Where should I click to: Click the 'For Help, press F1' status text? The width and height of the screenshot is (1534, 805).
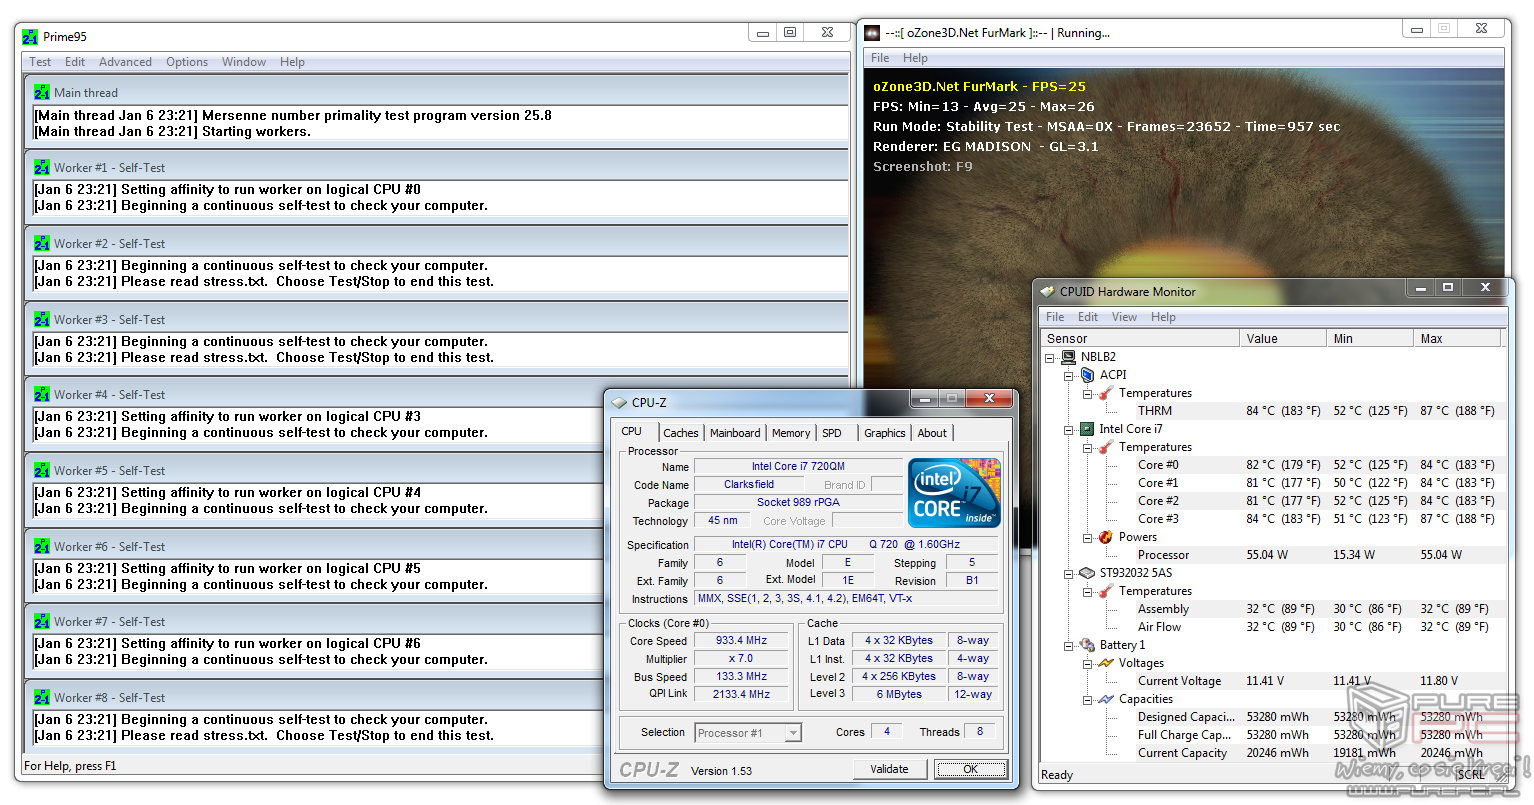pos(70,766)
